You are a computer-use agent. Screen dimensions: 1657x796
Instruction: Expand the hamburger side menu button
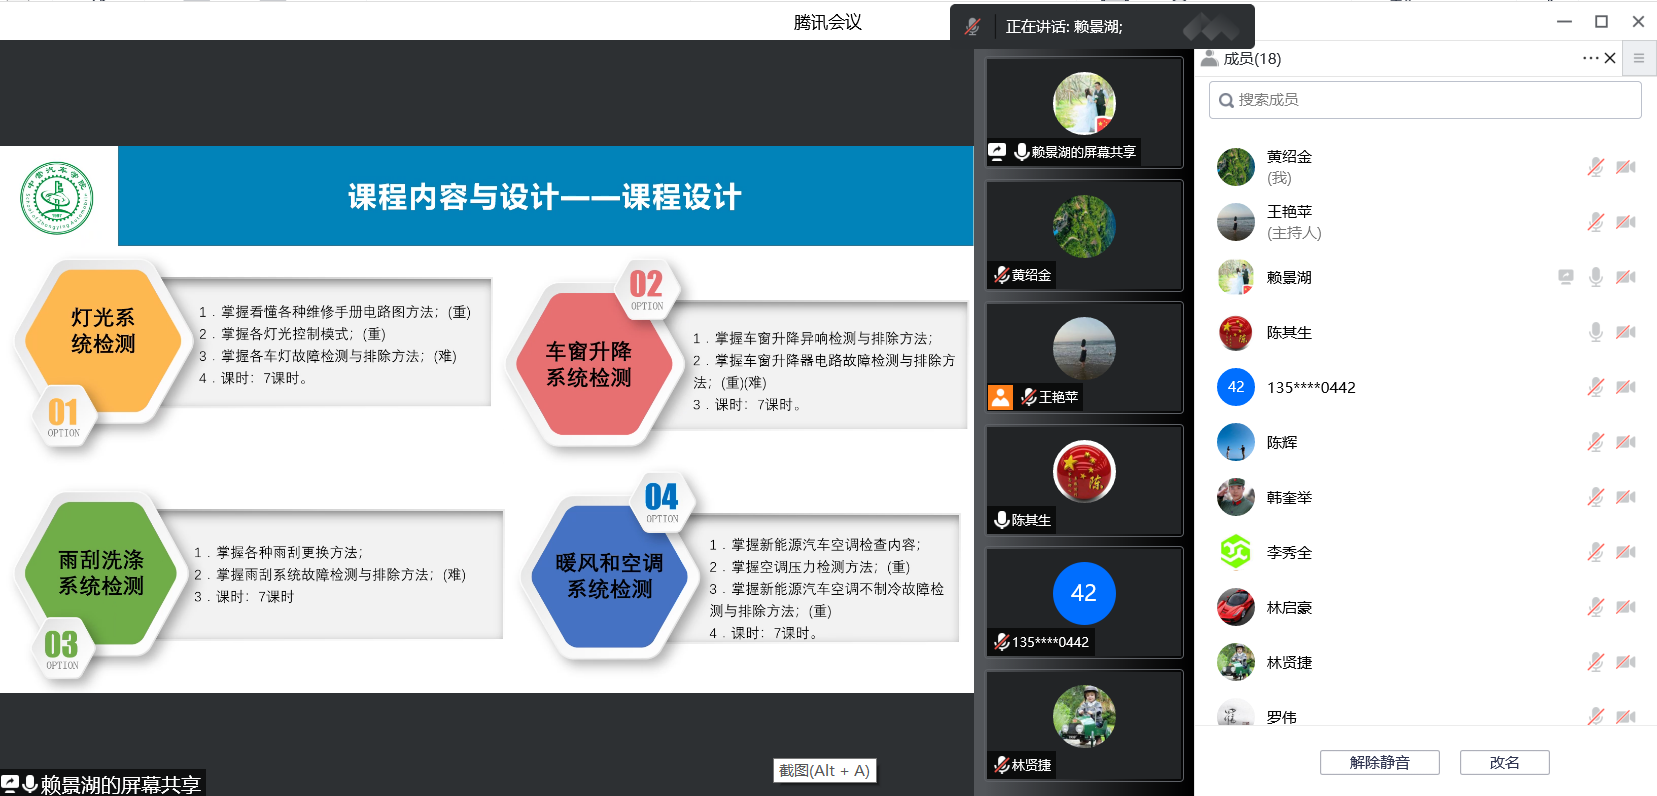coord(1638,59)
